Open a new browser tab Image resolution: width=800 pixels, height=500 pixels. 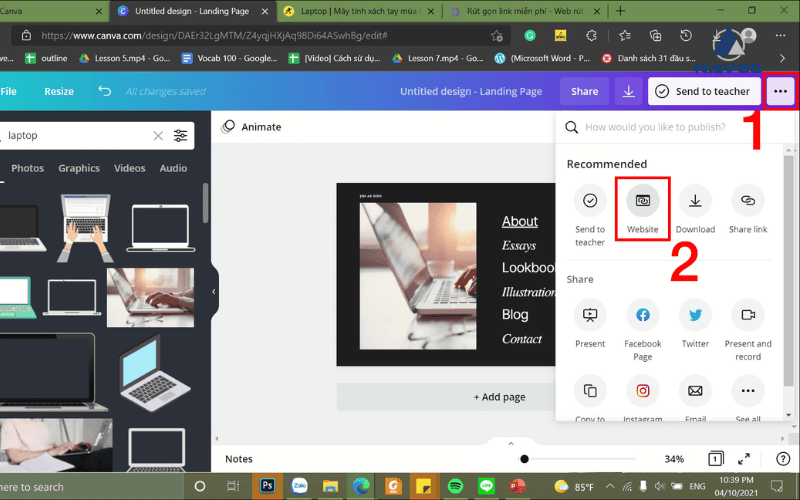tap(620, 11)
